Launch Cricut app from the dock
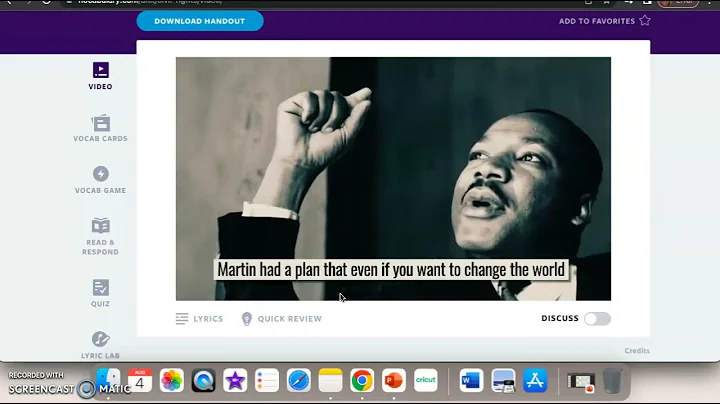The height and width of the screenshot is (404, 720). [x=426, y=381]
